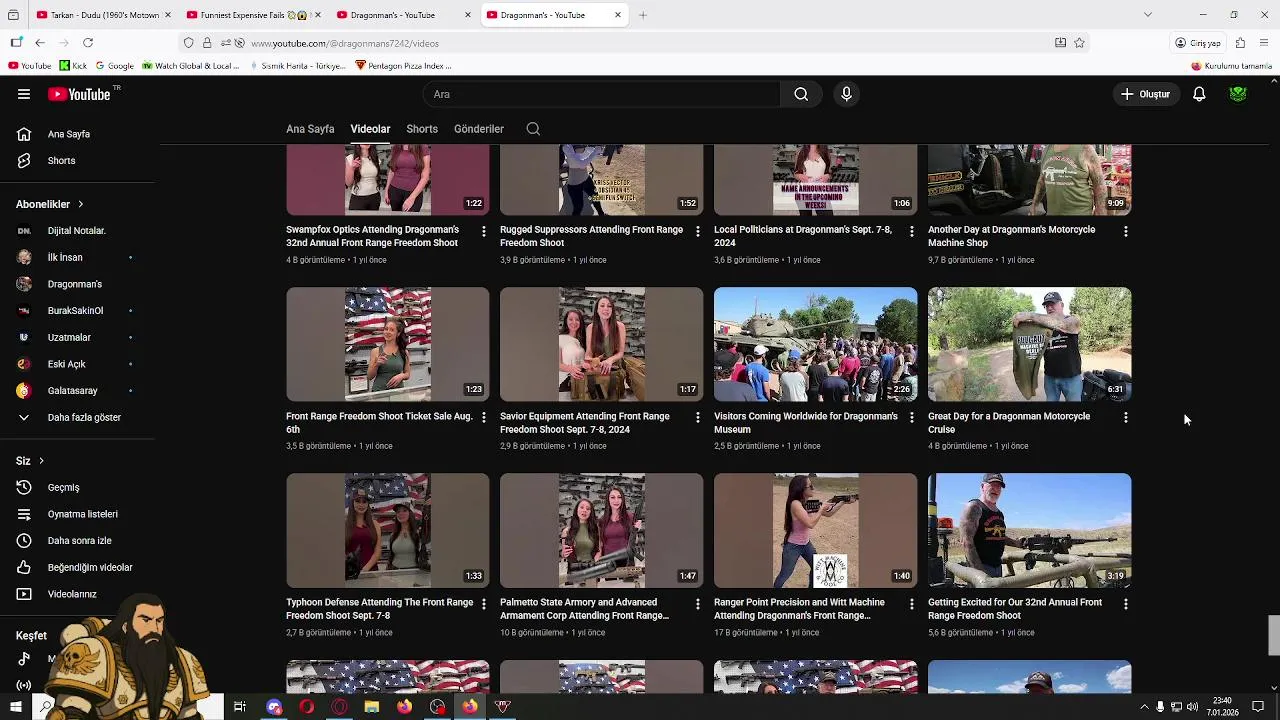Expand the Siz section chevron
The image size is (1280, 720).
[41, 461]
